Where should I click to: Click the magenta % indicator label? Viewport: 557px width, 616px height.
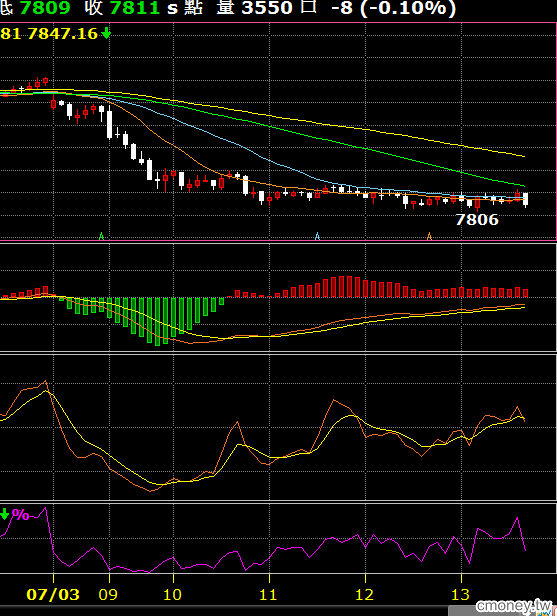point(20,514)
